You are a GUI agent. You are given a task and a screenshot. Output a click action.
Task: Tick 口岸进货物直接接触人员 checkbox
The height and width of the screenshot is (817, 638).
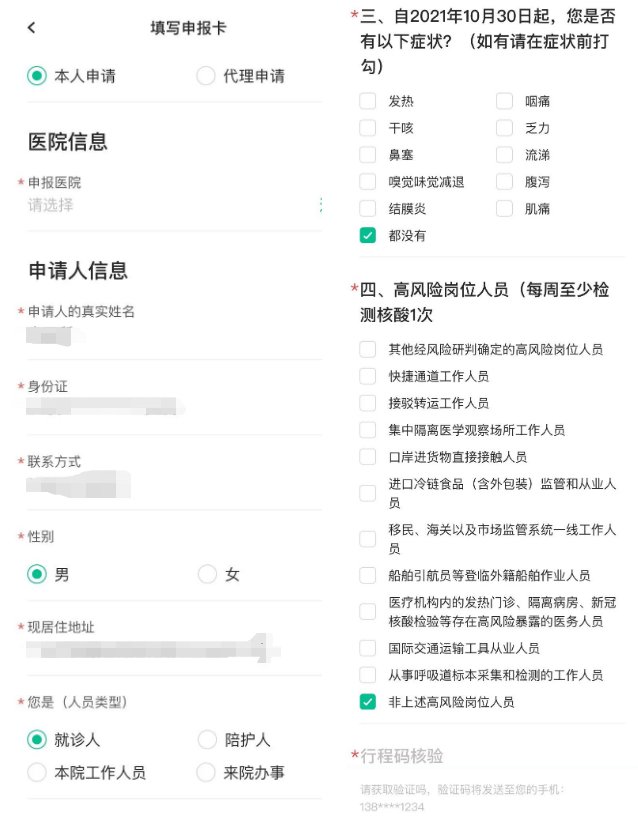(x=368, y=457)
